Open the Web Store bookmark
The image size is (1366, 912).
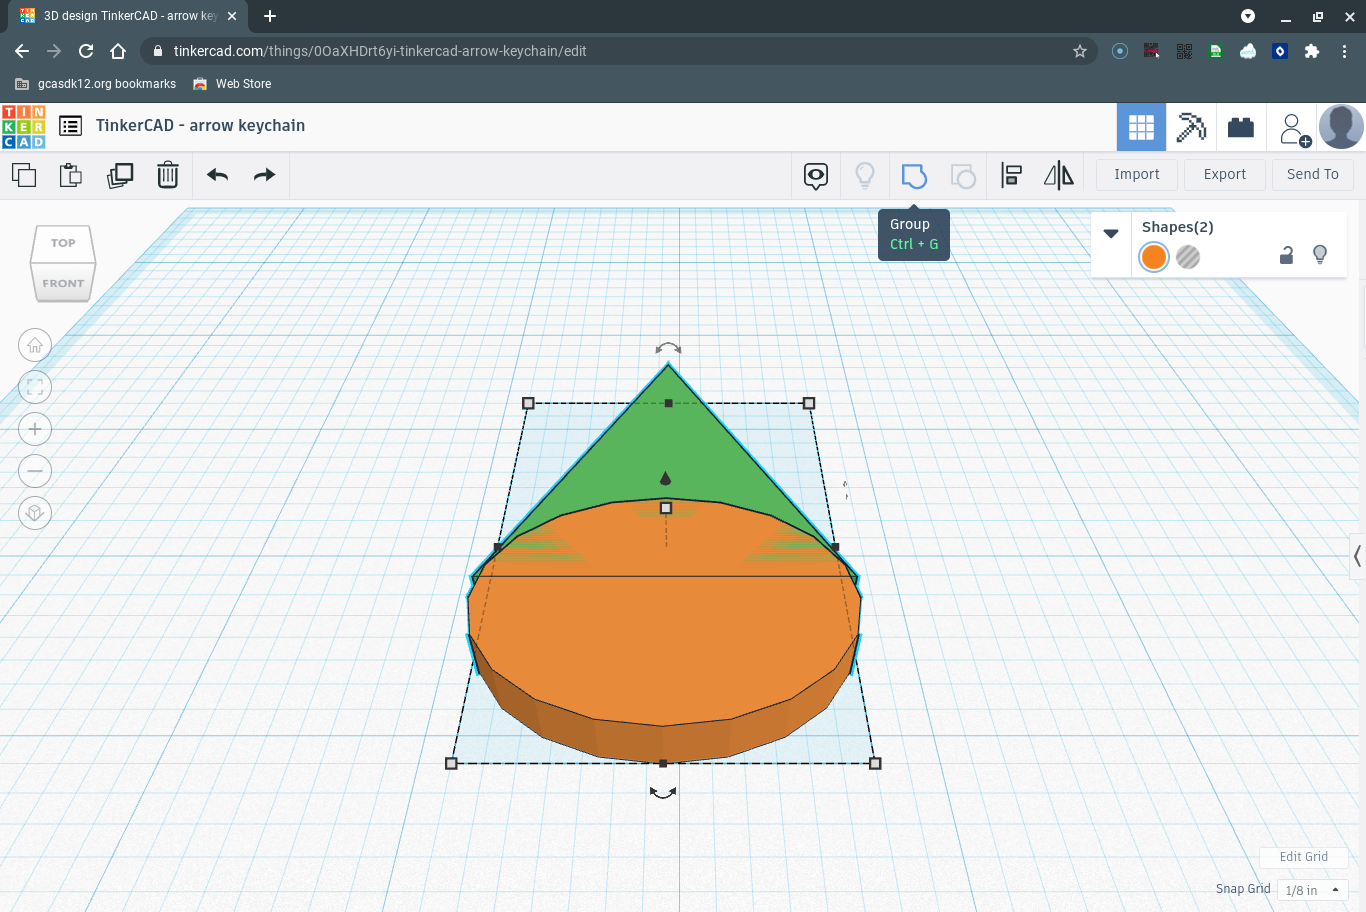(x=232, y=84)
